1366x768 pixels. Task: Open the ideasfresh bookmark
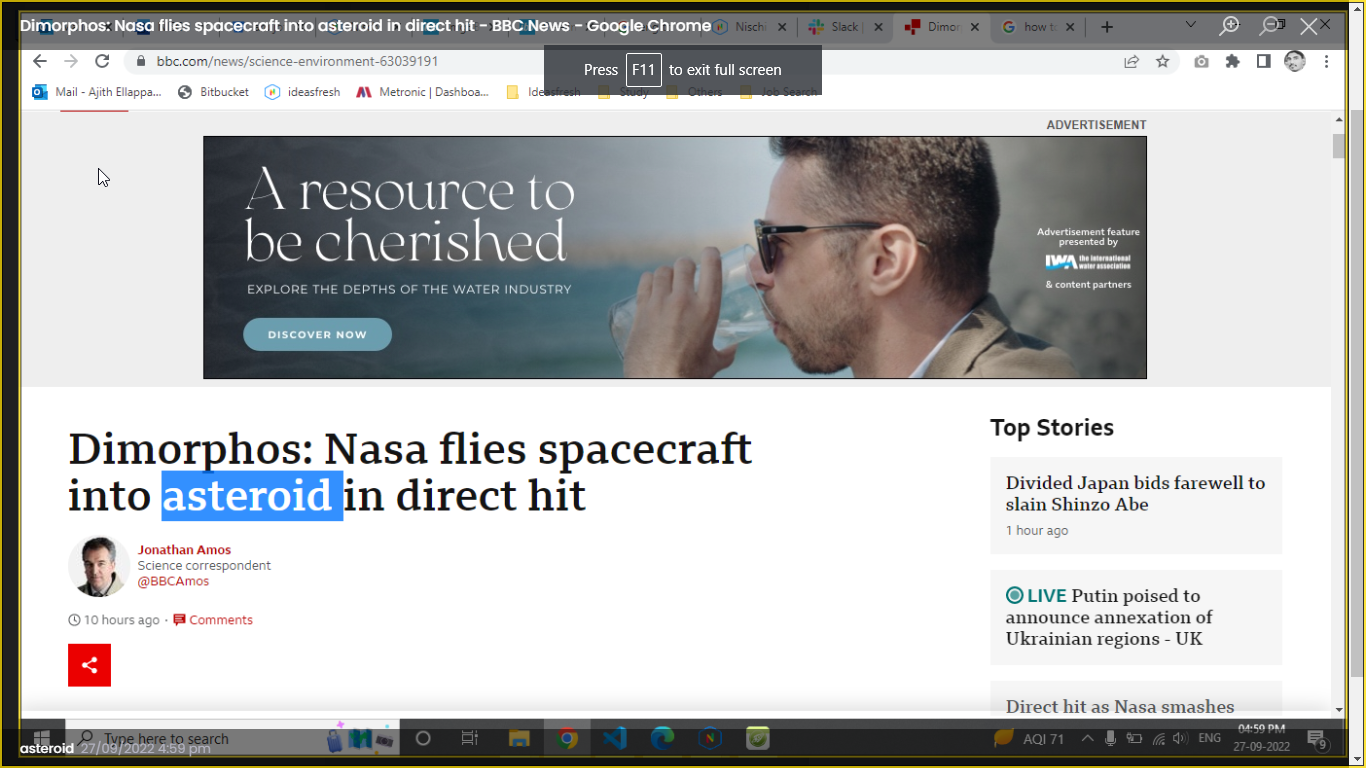[x=302, y=92]
